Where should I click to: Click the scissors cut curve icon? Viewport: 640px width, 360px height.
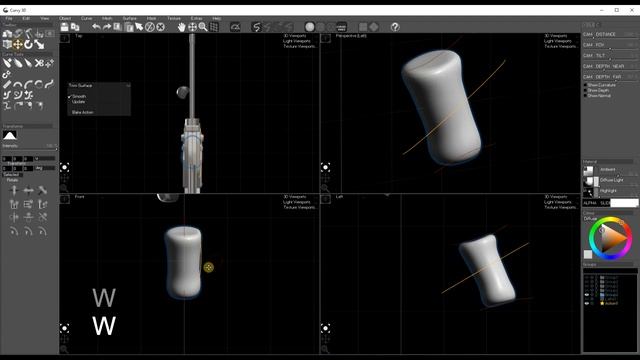(39, 63)
